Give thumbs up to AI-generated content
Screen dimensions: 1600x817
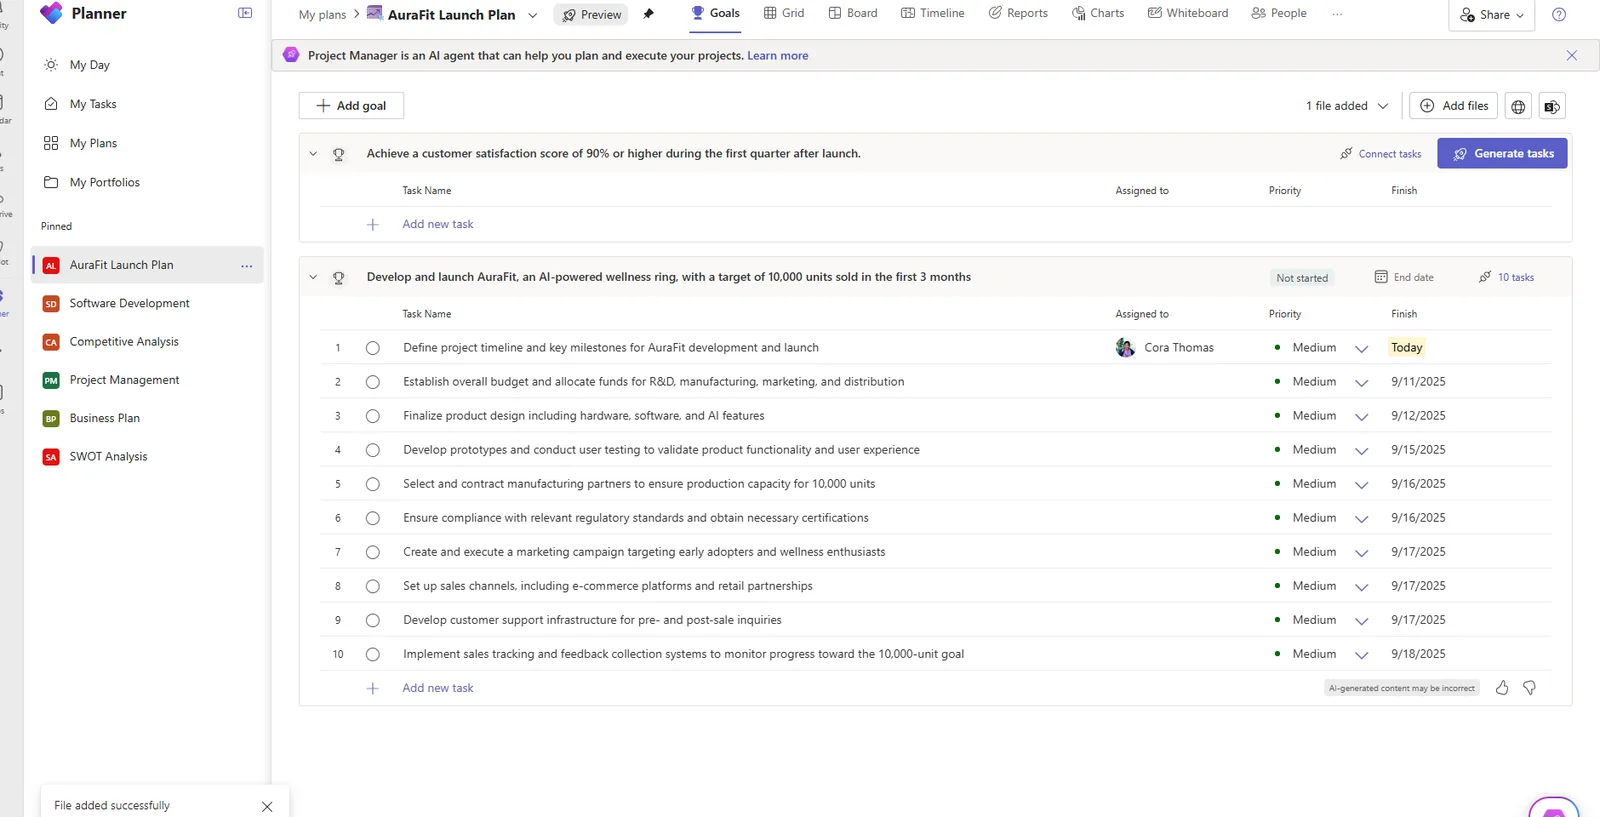[x=1502, y=688]
